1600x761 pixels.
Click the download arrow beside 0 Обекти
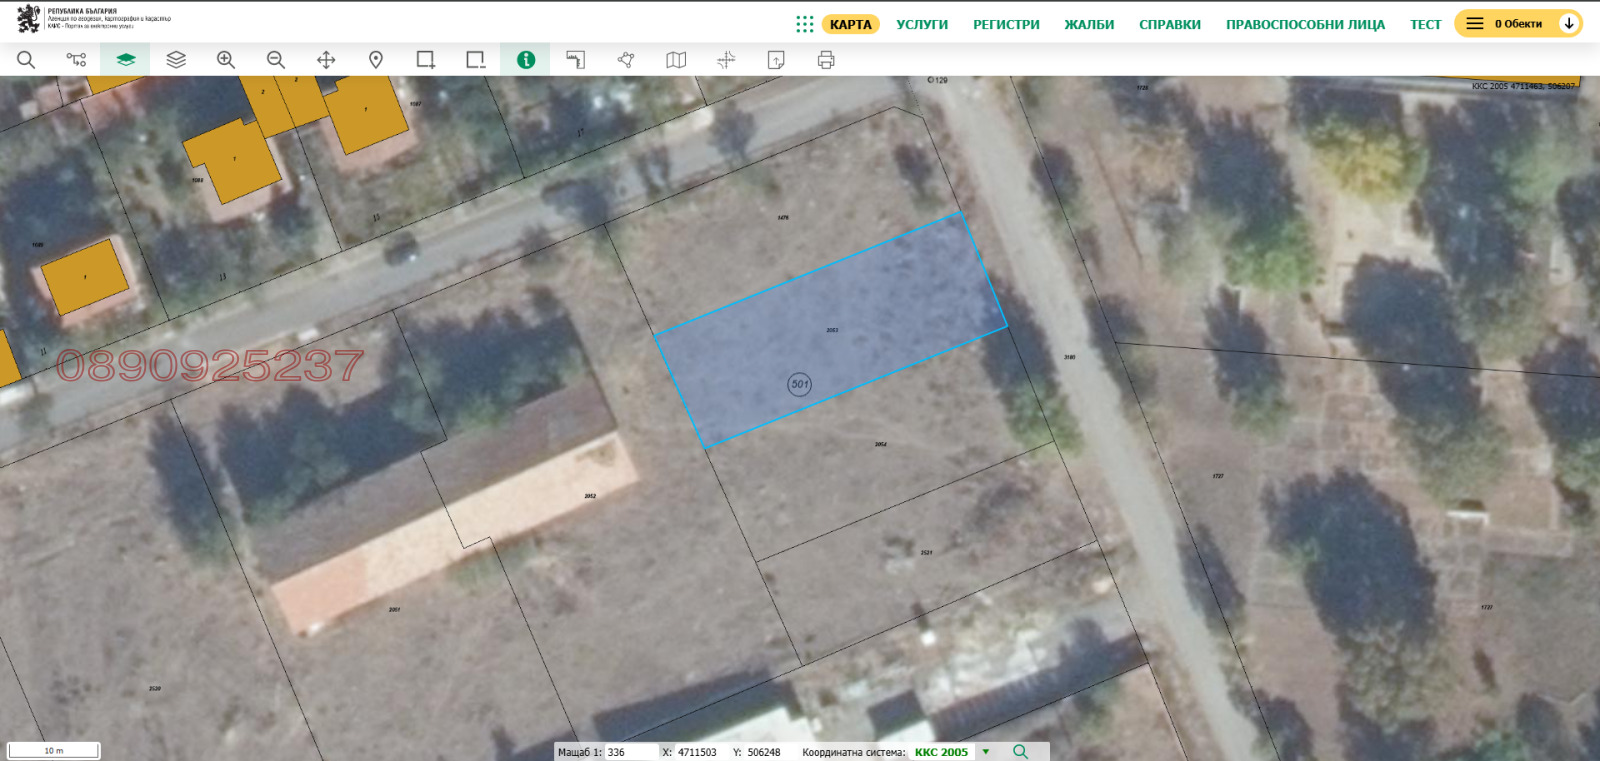[1569, 23]
